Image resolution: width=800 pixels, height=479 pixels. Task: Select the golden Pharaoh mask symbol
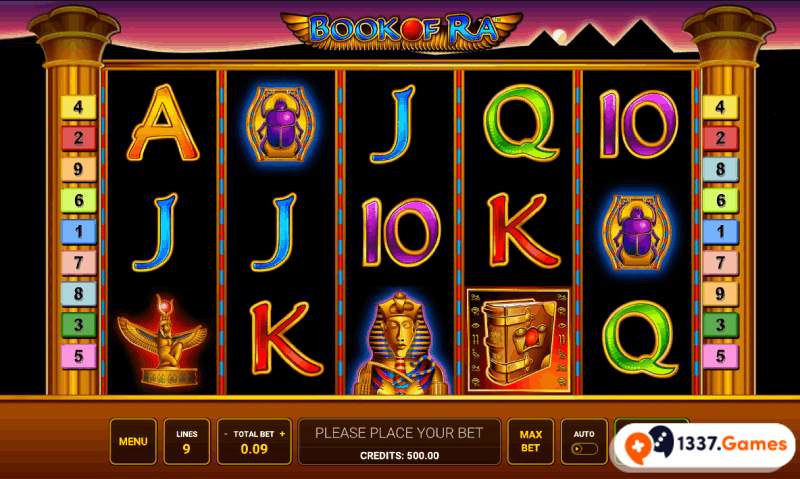pos(399,343)
